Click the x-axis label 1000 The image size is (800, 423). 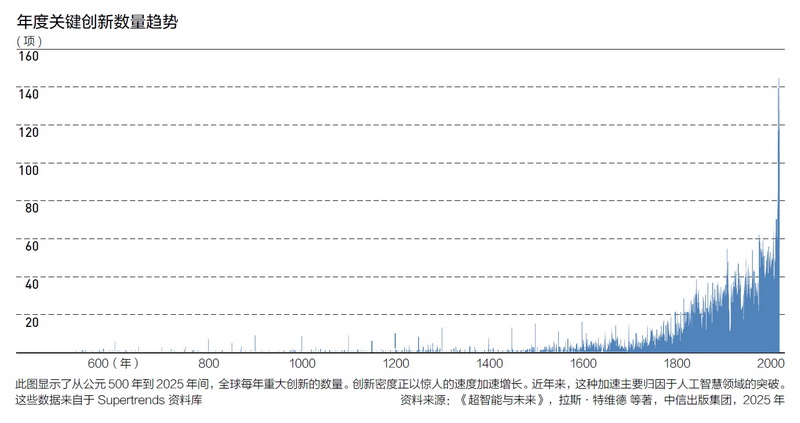pyautogui.click(x=303, y=364)
